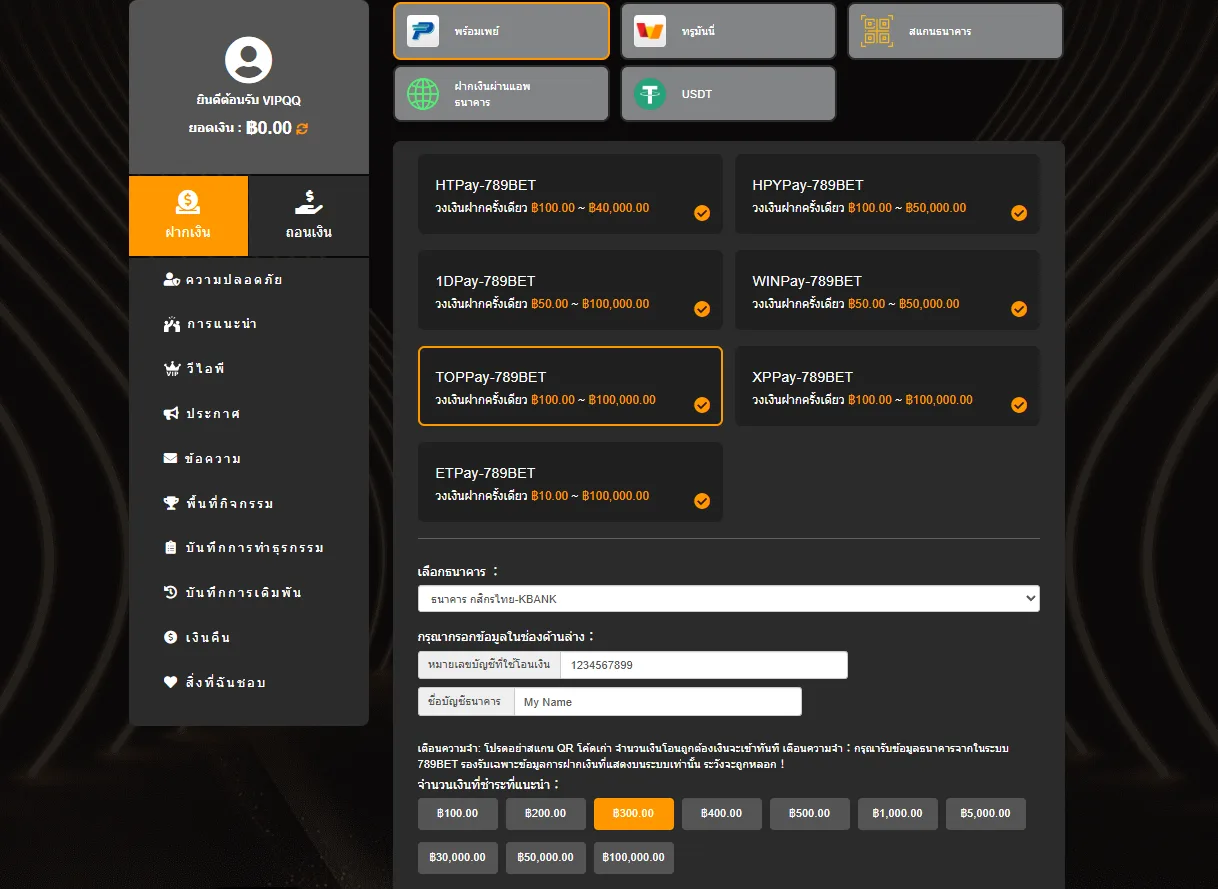Click the PromptPay logo icon
This screenshot has height=889, width=1218.
(423, 31)
